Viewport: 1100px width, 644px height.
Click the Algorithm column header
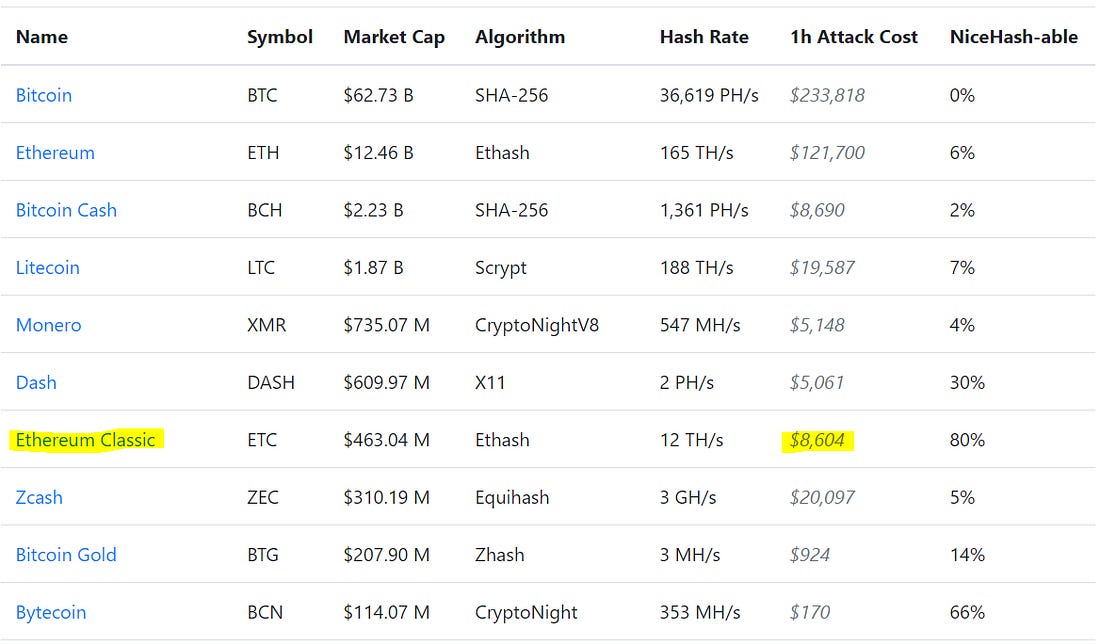520,37
